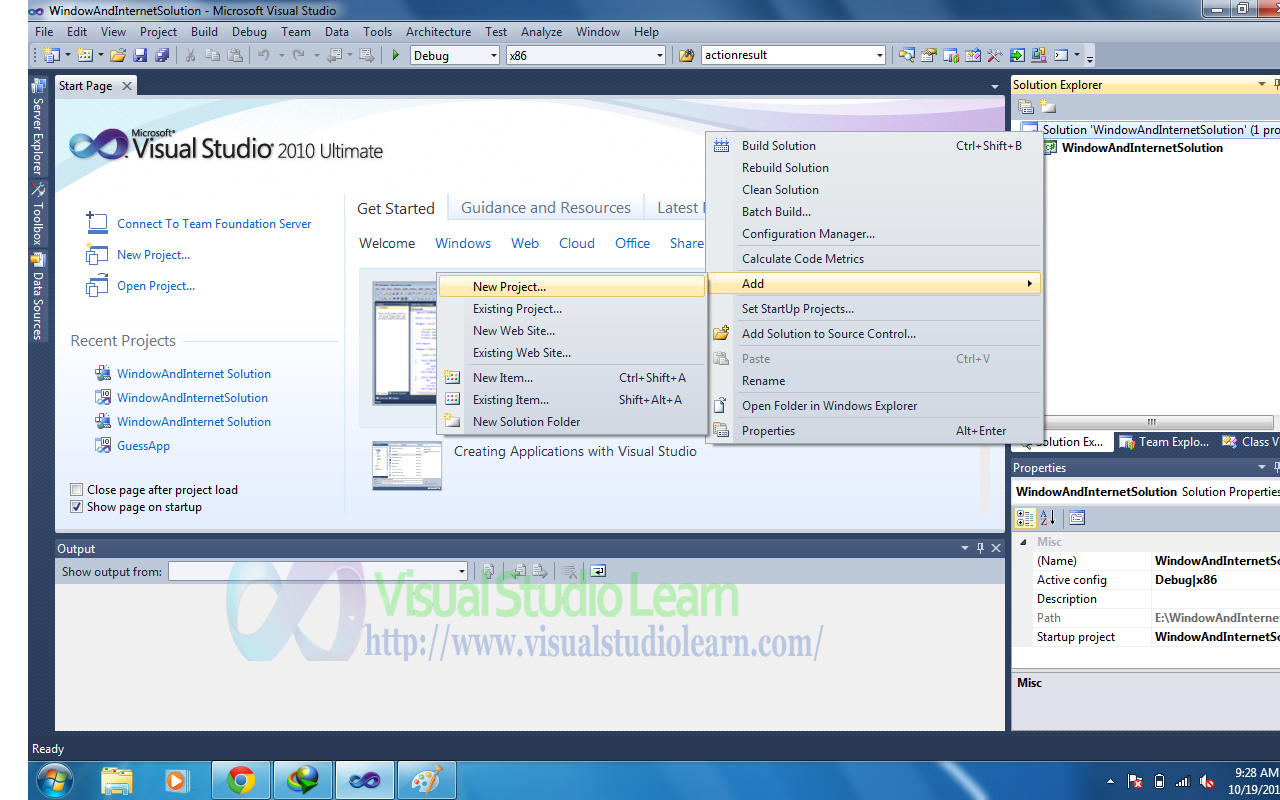Open the Toolbox hammer-and-wrench toolbar icon
The width and height of the screenshot is (1280, 800).
tap(994, 55)
